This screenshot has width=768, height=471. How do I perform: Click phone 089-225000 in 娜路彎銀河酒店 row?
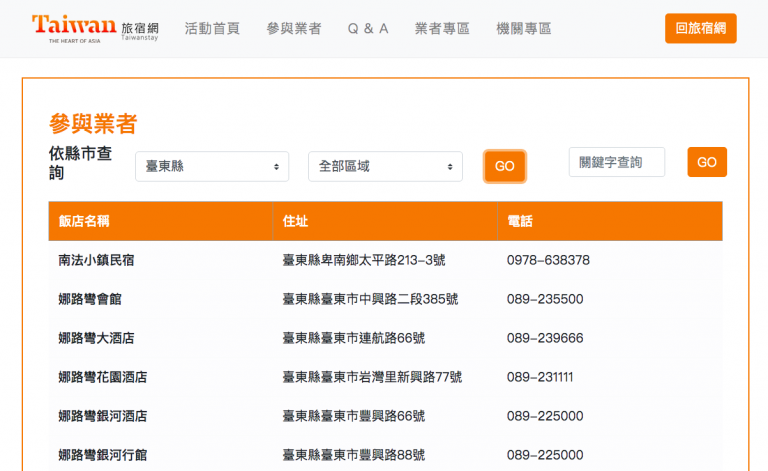545,416
